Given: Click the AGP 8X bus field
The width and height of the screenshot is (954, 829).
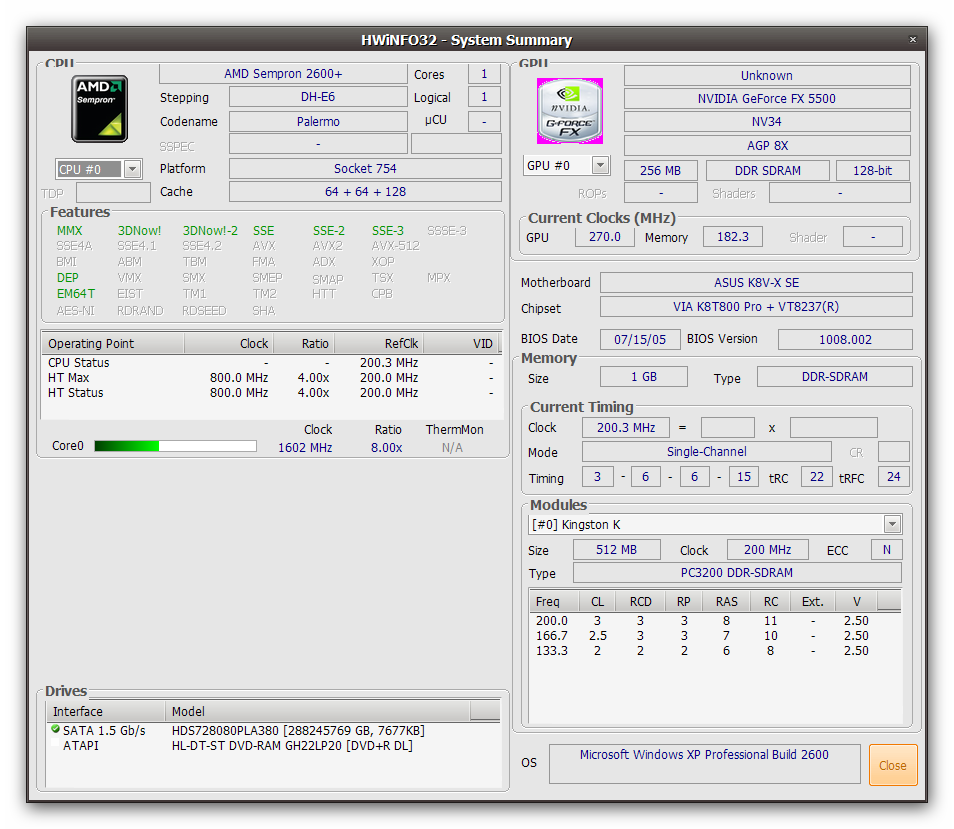Looking at the screenshot, I should [x=767, y=146].
